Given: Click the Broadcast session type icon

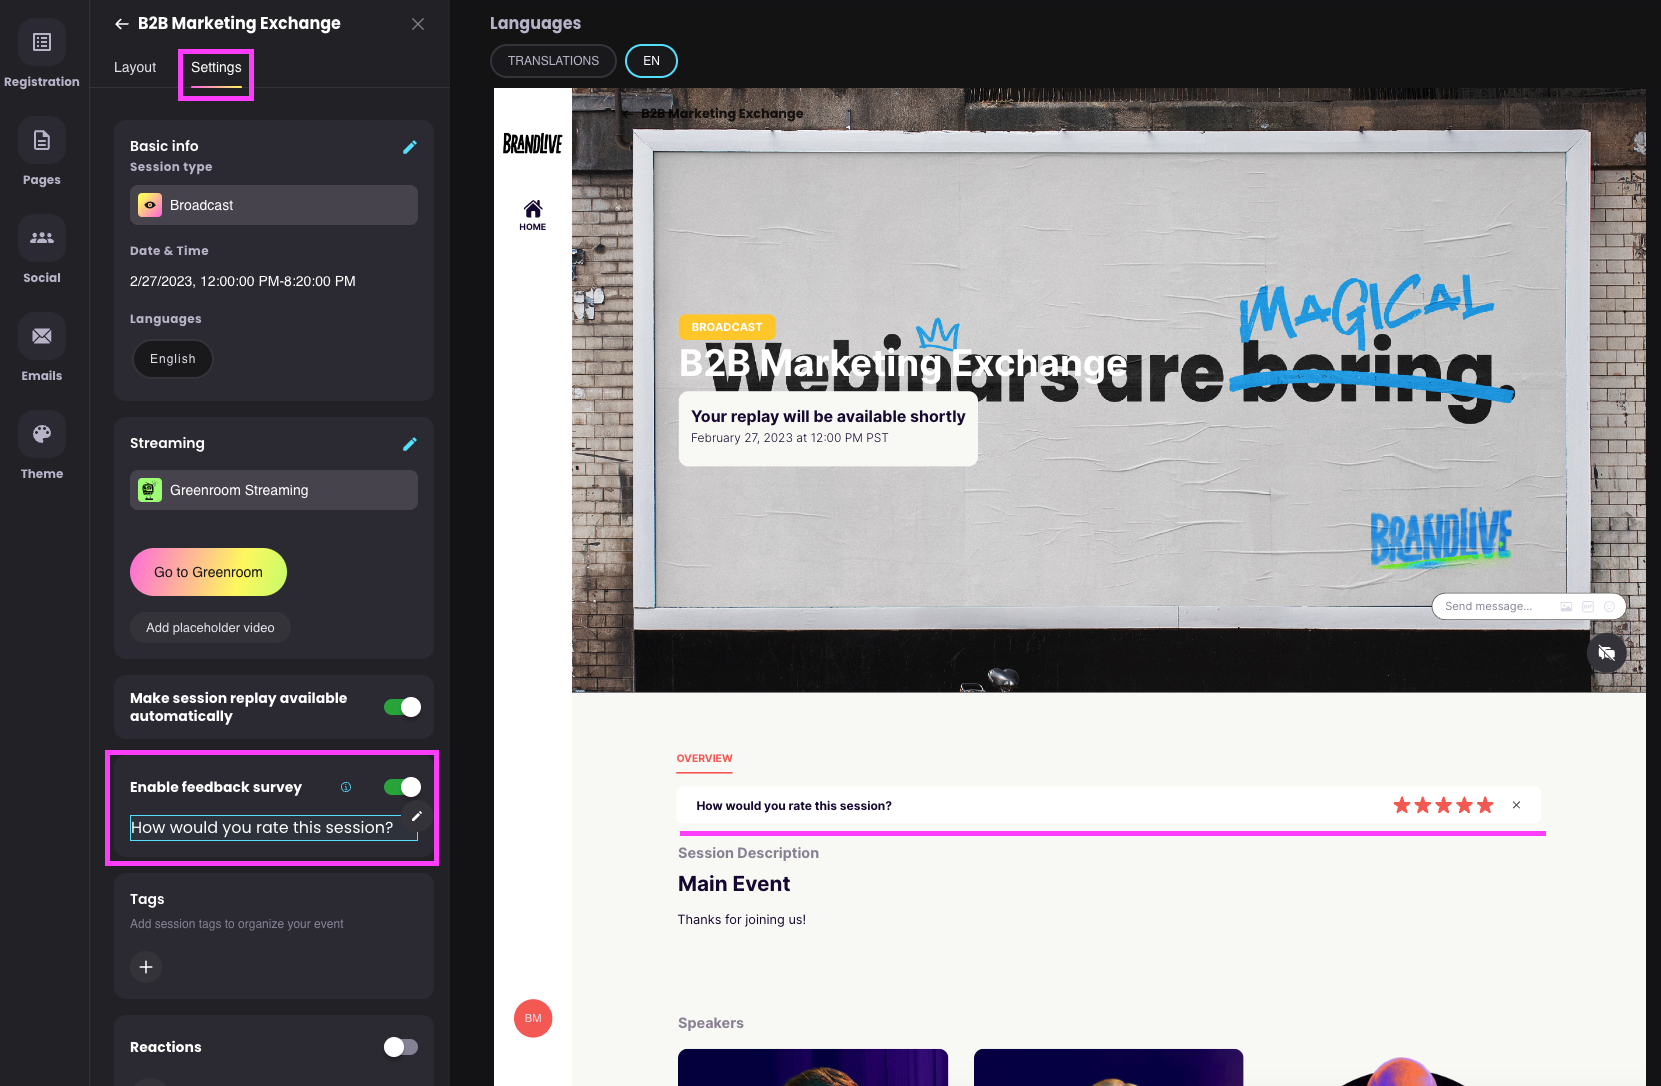Looking at the screenshot, I should click(150, 205).
